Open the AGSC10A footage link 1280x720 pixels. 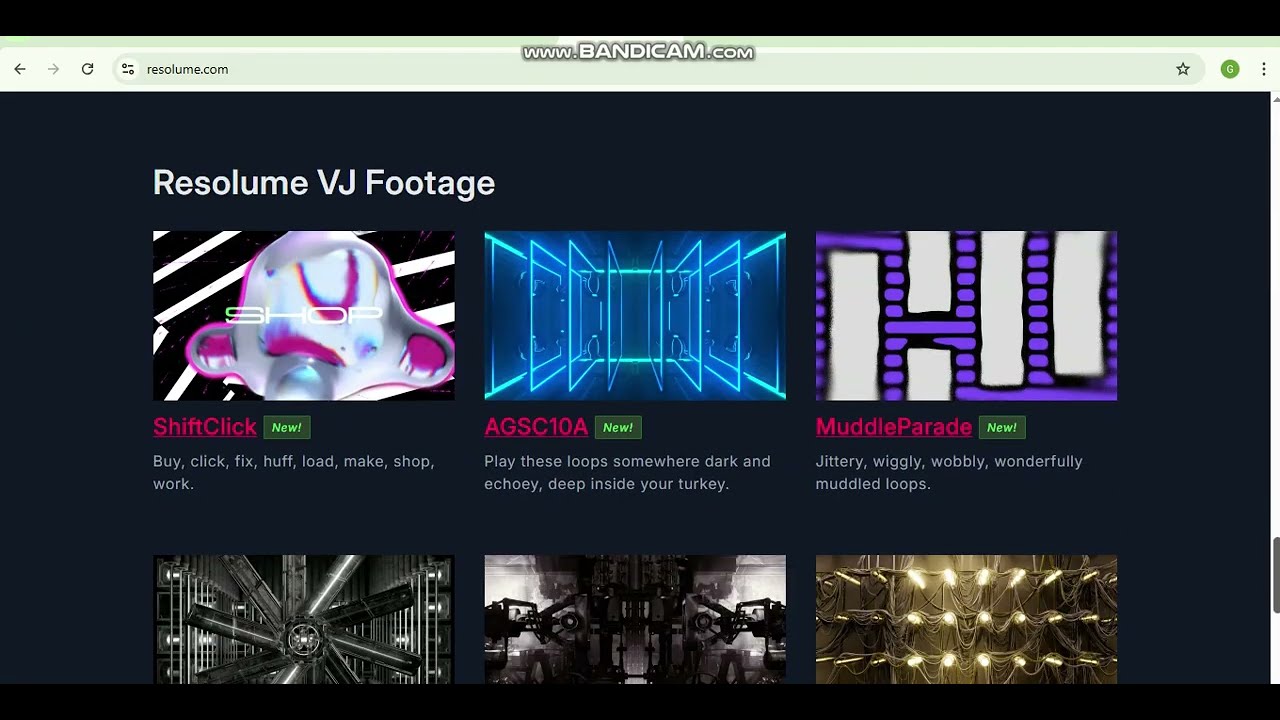coord(536,427)
